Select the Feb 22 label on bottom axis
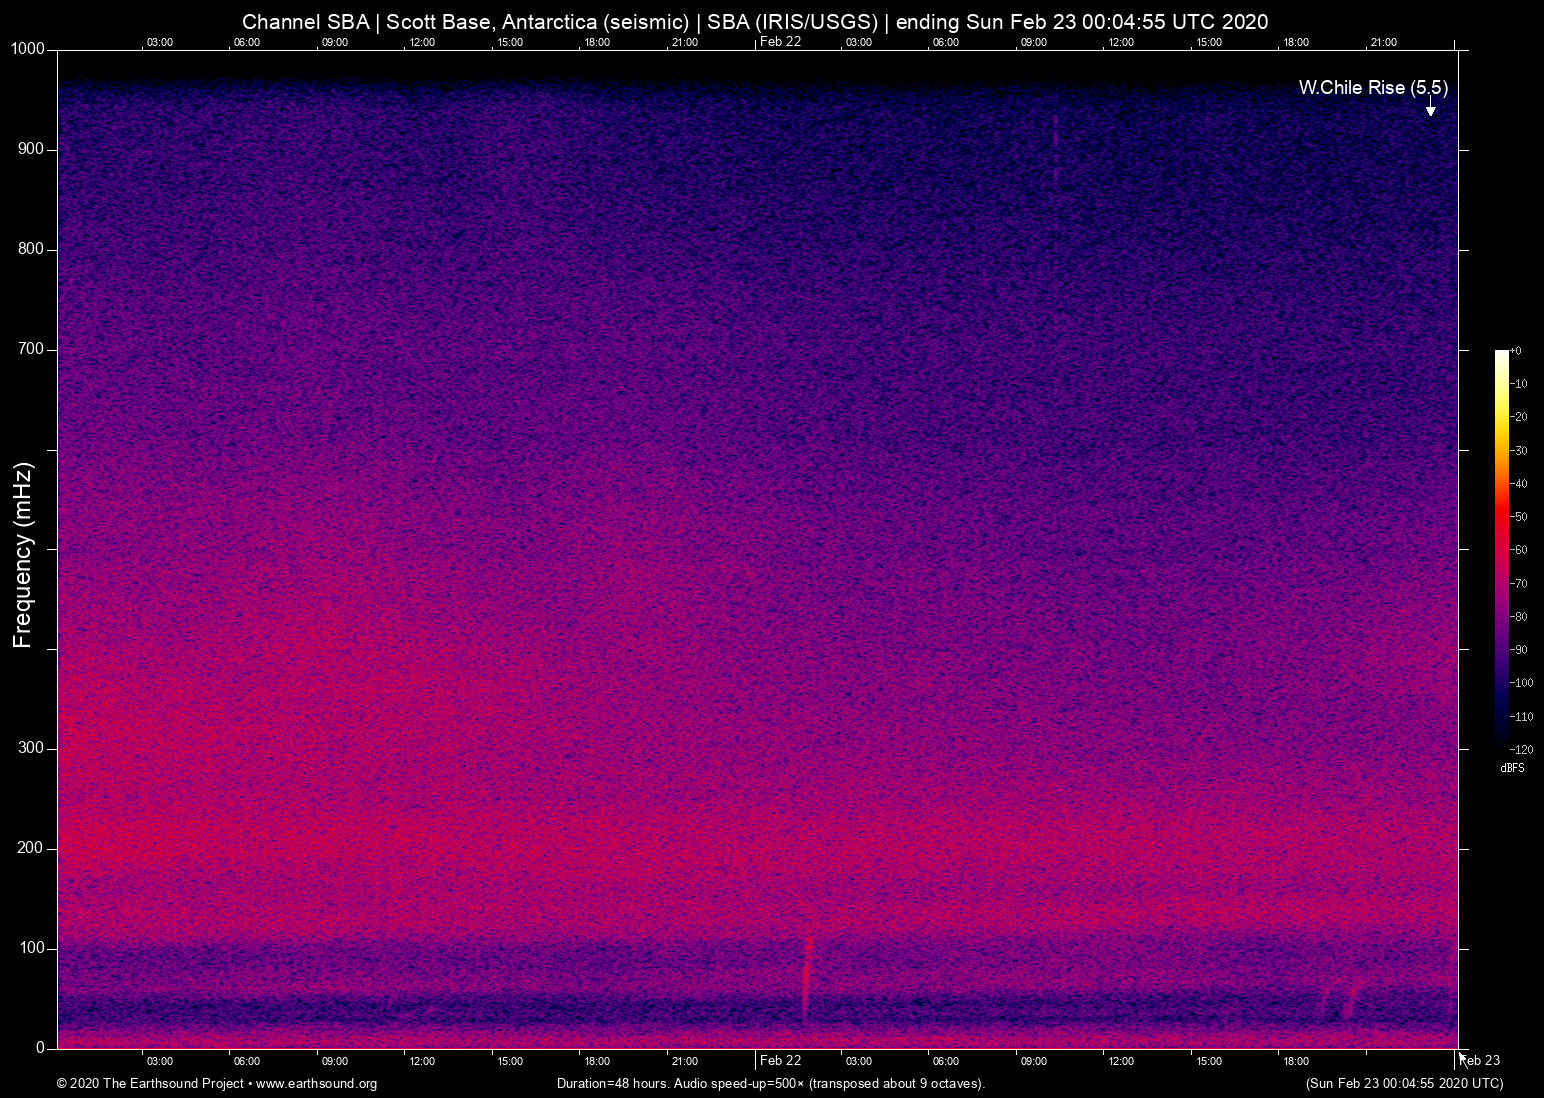The width and height of the screenshot is (1544, 1098). (780, 1060)
